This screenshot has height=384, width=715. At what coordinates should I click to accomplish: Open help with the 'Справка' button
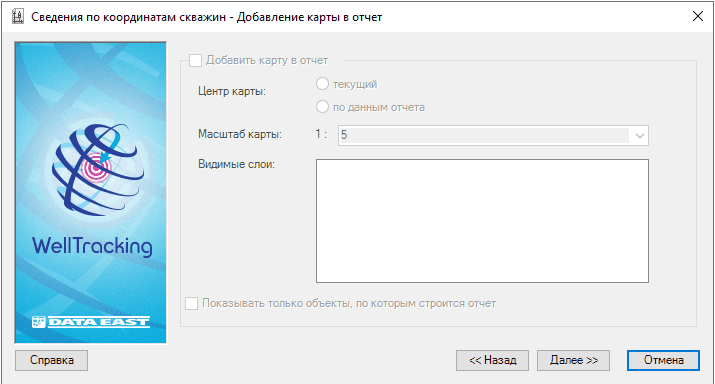(52, 360)
